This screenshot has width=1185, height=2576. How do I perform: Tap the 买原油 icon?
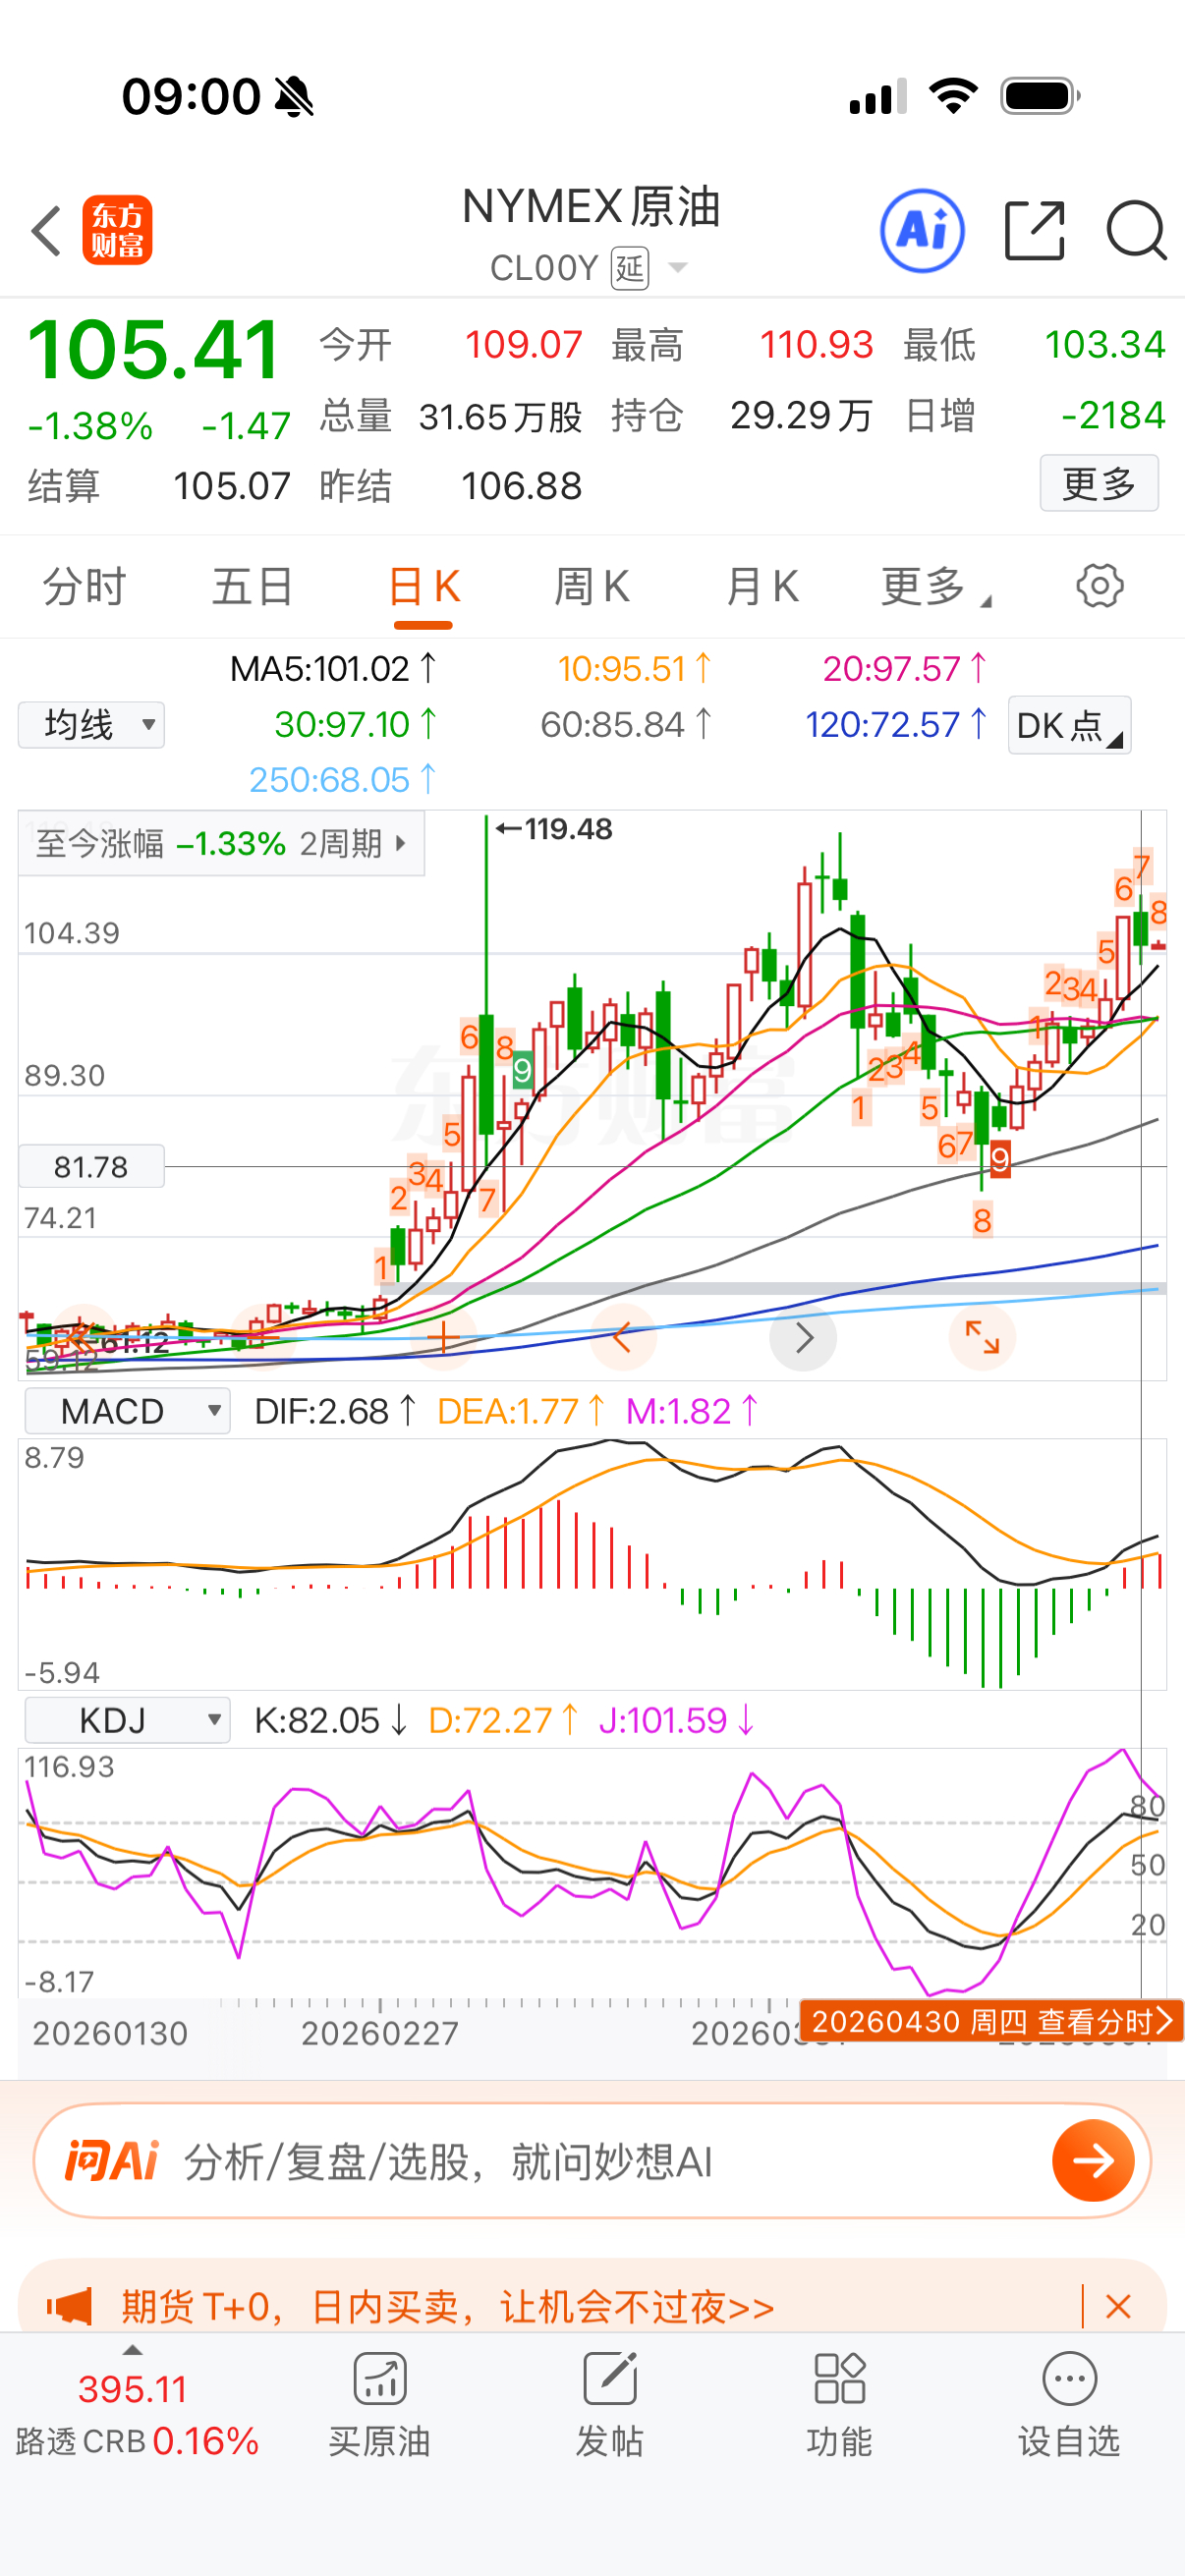pos(380,2377)
